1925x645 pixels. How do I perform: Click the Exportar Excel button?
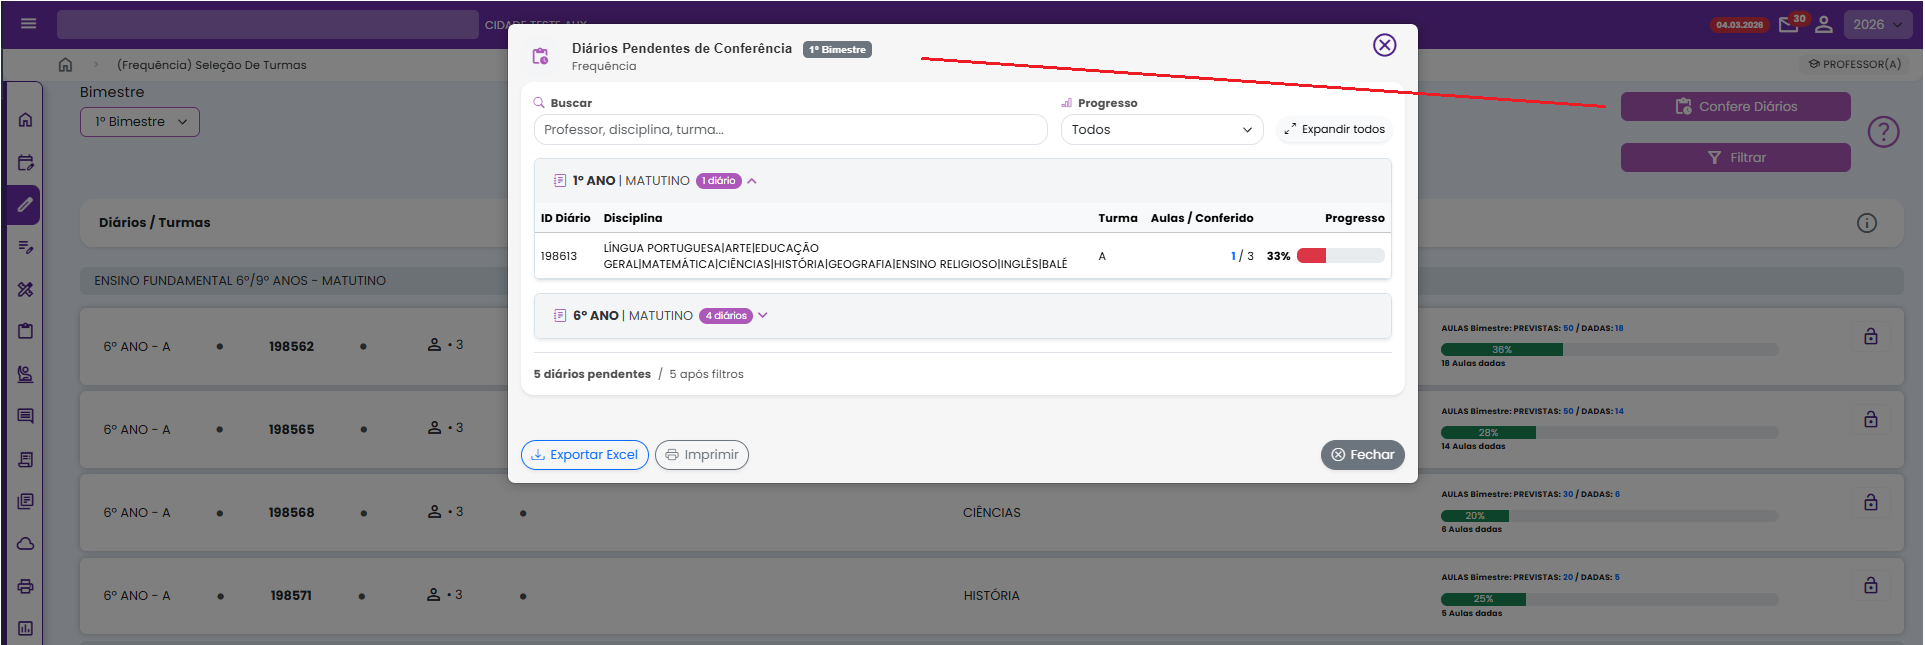[x=585, y=455]
